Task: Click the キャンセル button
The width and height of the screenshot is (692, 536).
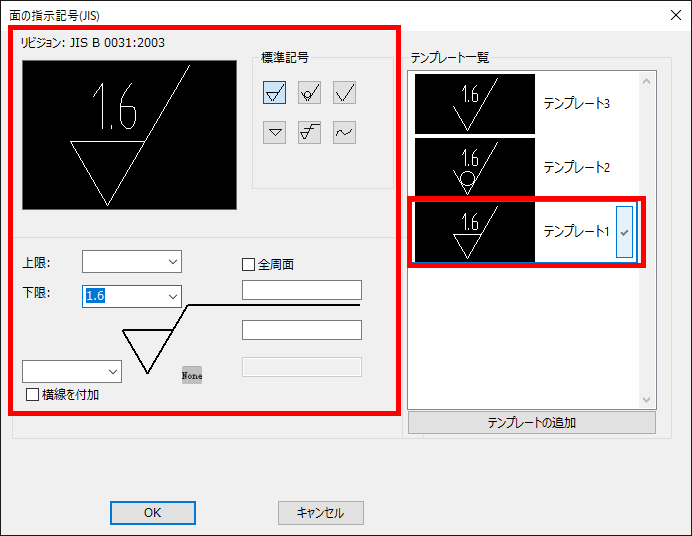Action: [321, 513]
